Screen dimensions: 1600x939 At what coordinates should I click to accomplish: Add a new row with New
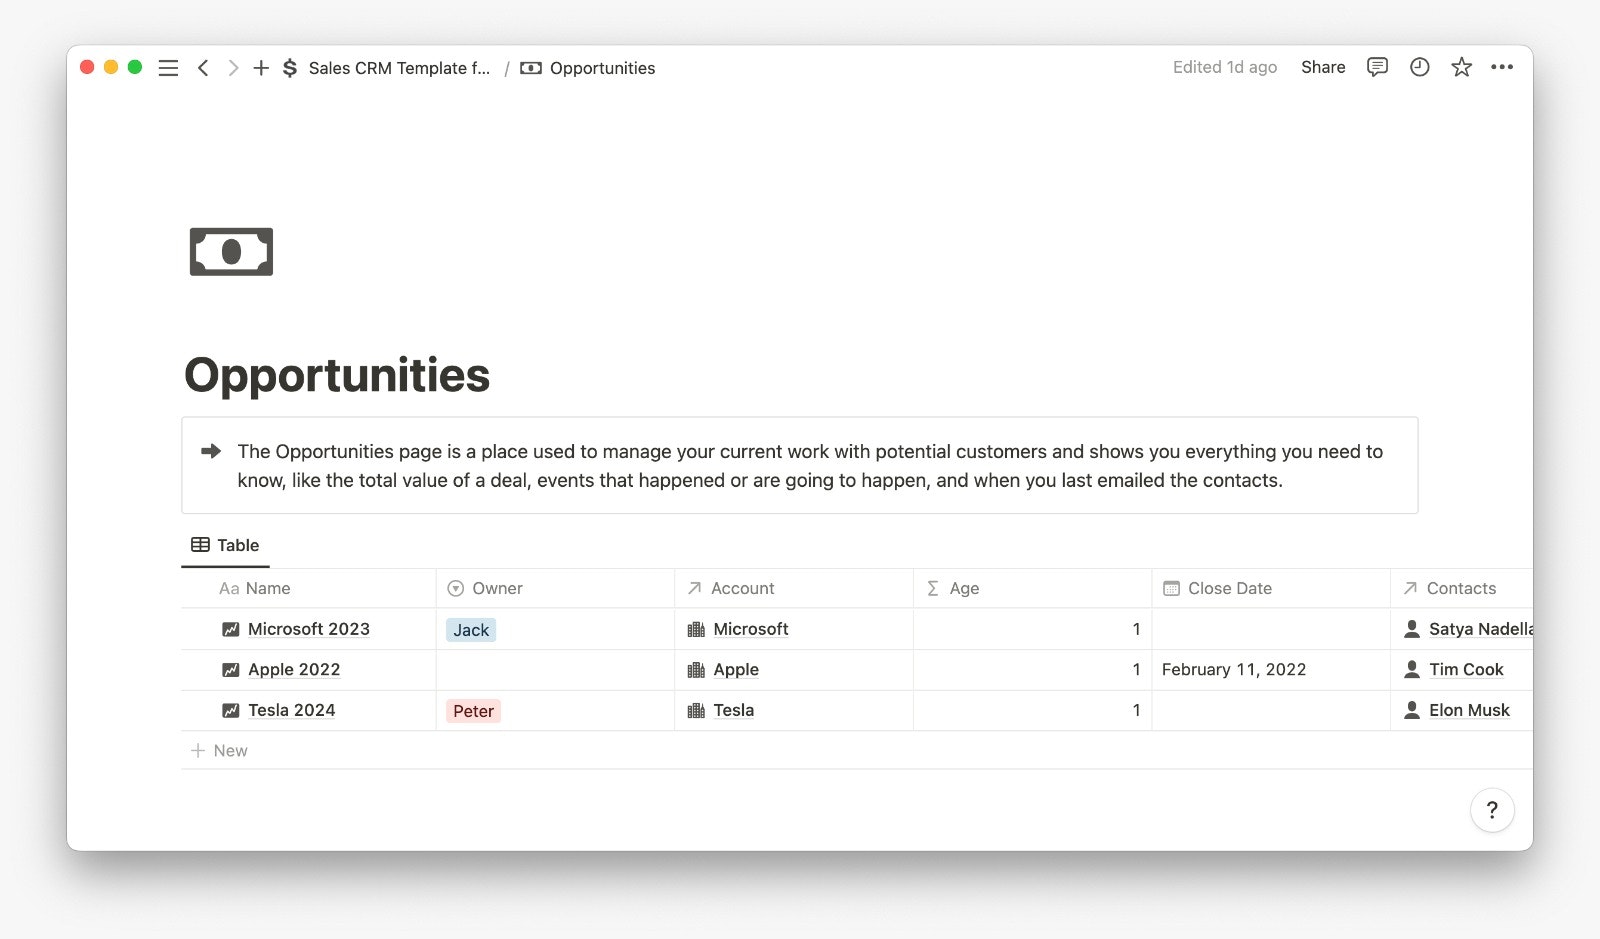(x=219, y=751)
